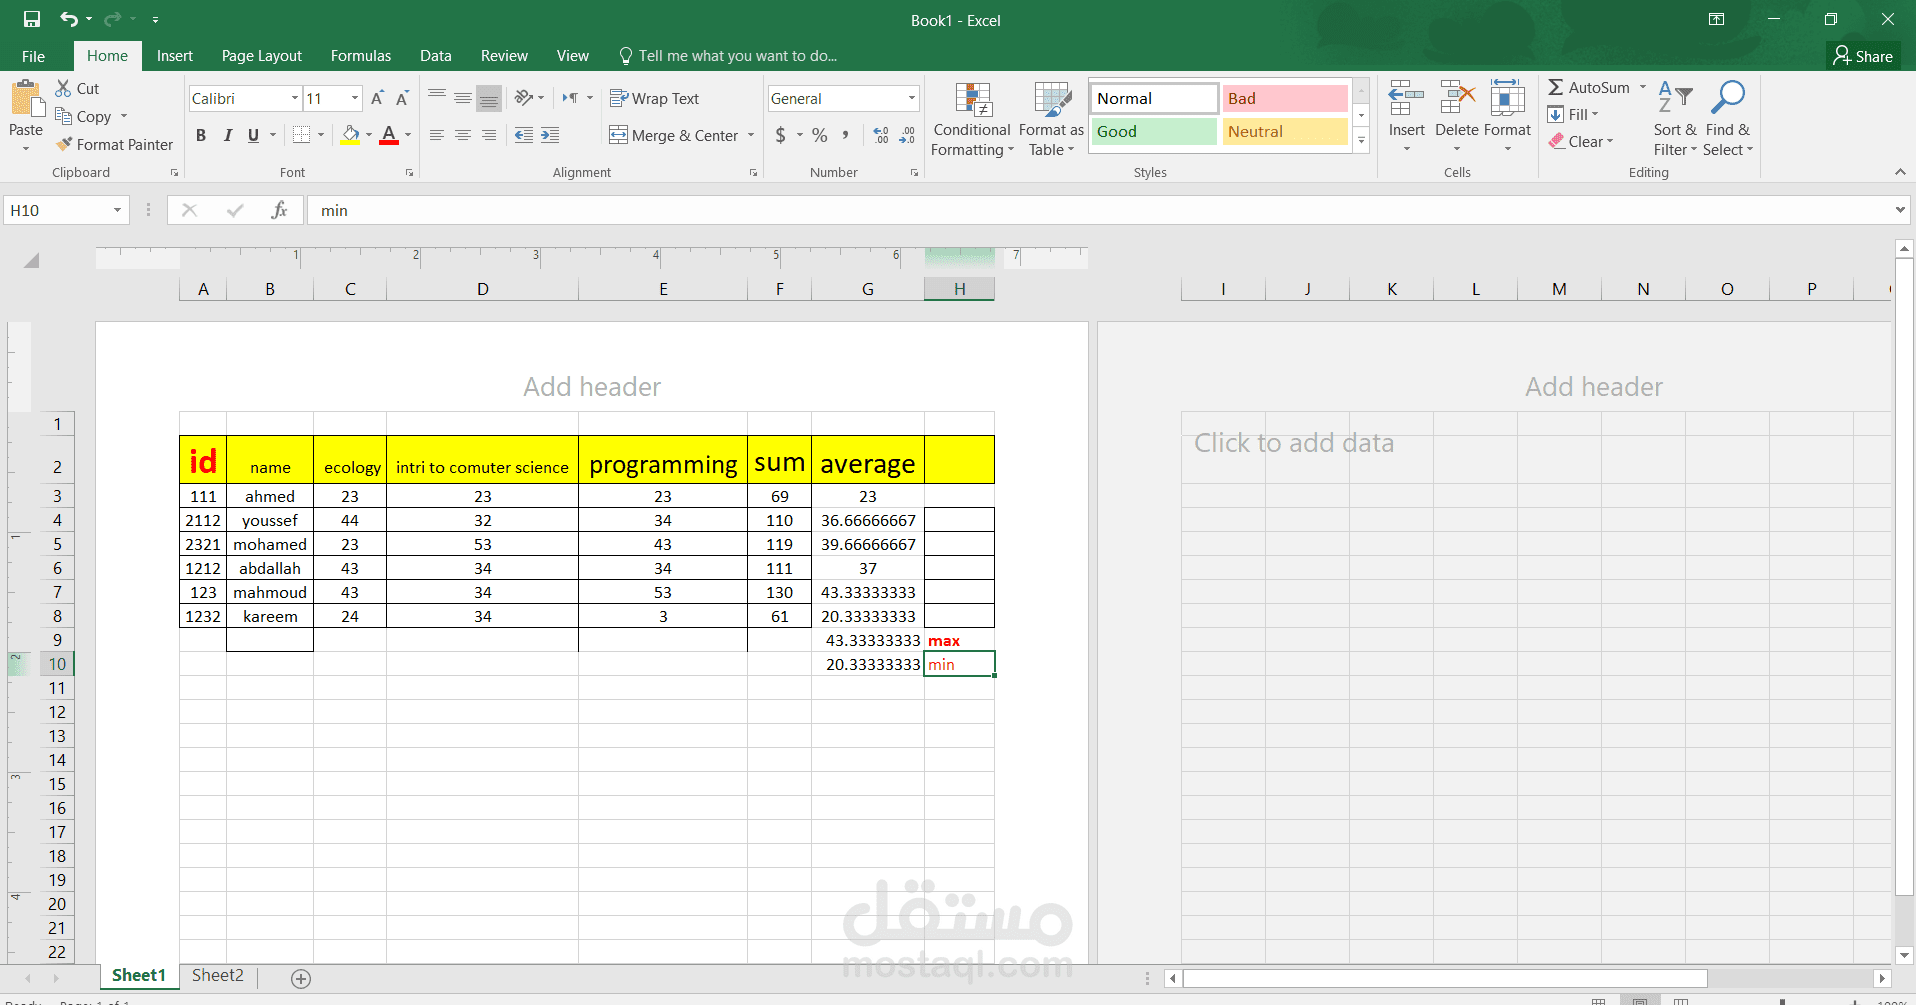The height and width of the screenshot is (1005, 1916).
Task: Toggle Merge & Center on the selection
Action: pos(674,135)
